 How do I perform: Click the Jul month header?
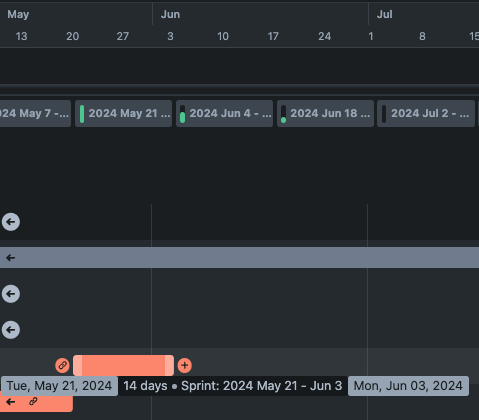(x=385, y=14)
